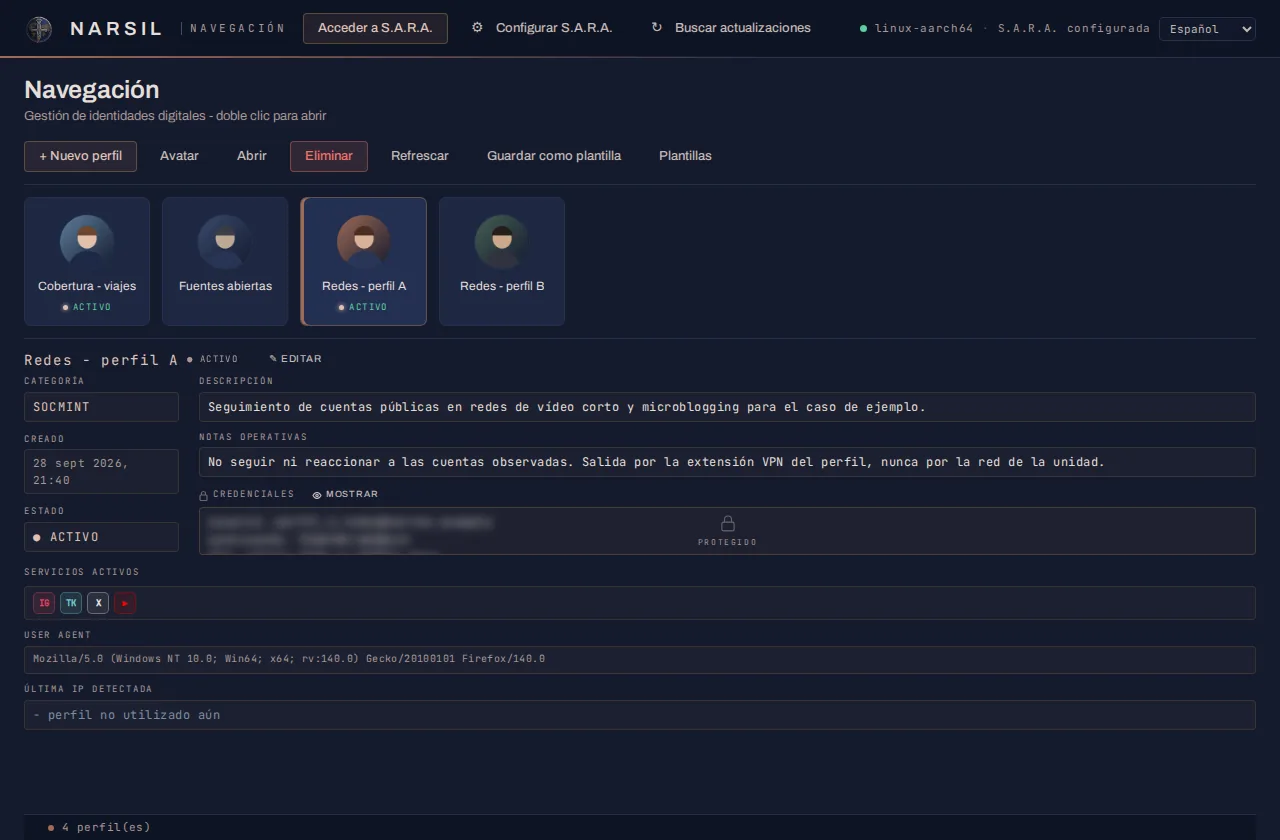Click the 'Redes - perfil A' detail title
This screenshot has width=1280, height=840.
coord(101,360)
